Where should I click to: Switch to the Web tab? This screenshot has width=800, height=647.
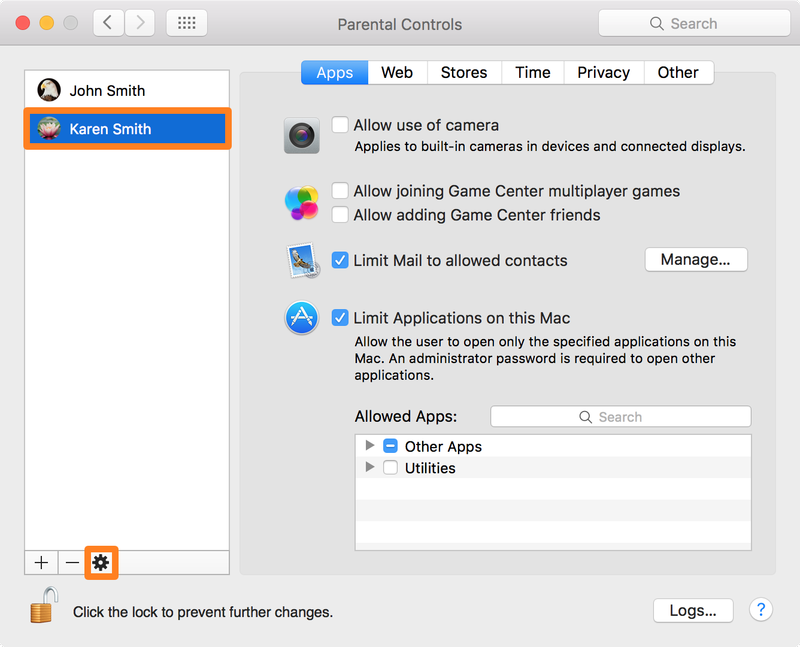tap(397, 72)
